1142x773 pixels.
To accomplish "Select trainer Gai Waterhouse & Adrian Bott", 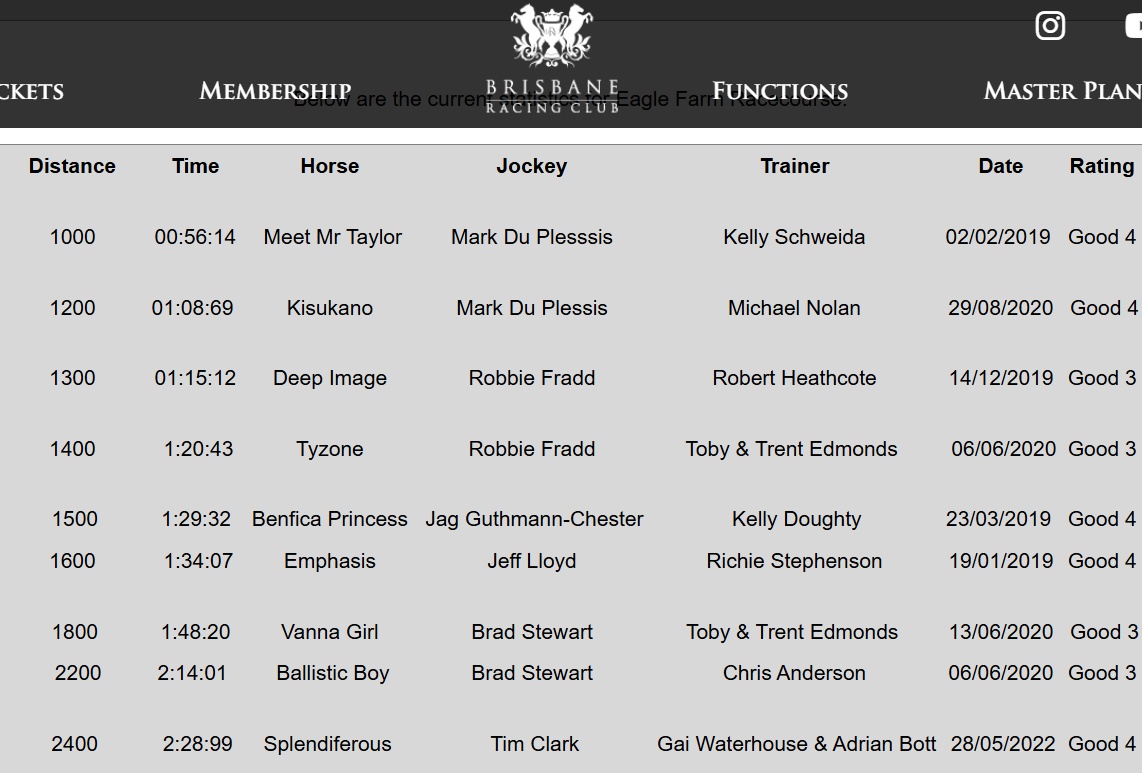I will pyautogui.click(x=795, y=744).
